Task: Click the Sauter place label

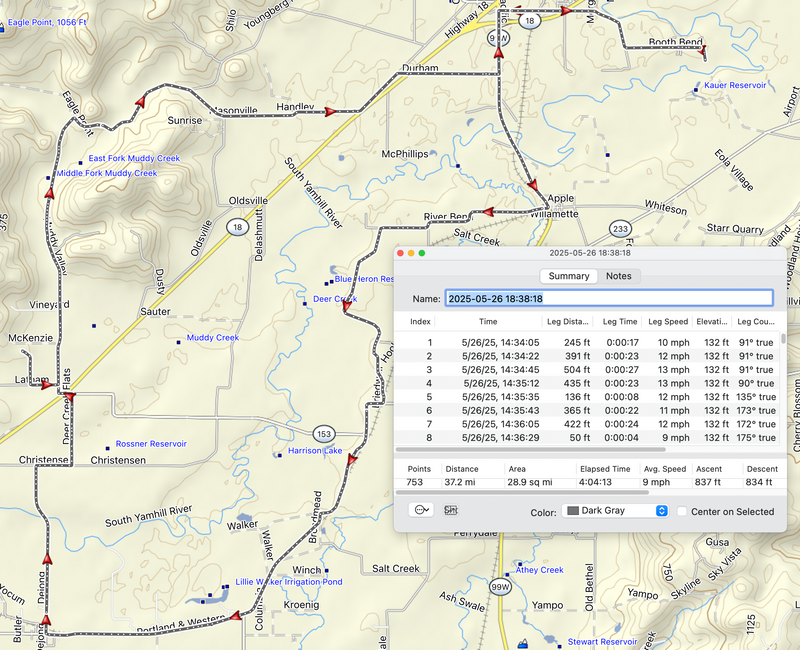Action: click(x=155, y=311)
